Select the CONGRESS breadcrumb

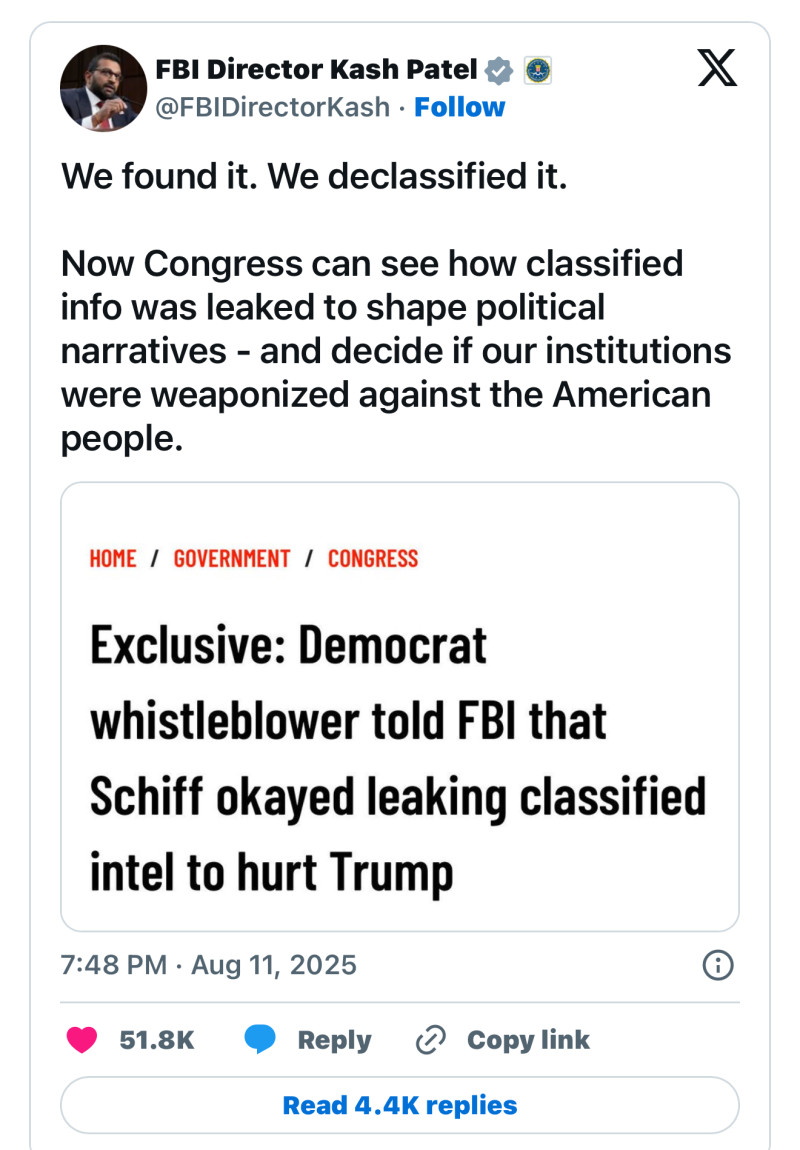pos(373,559)
